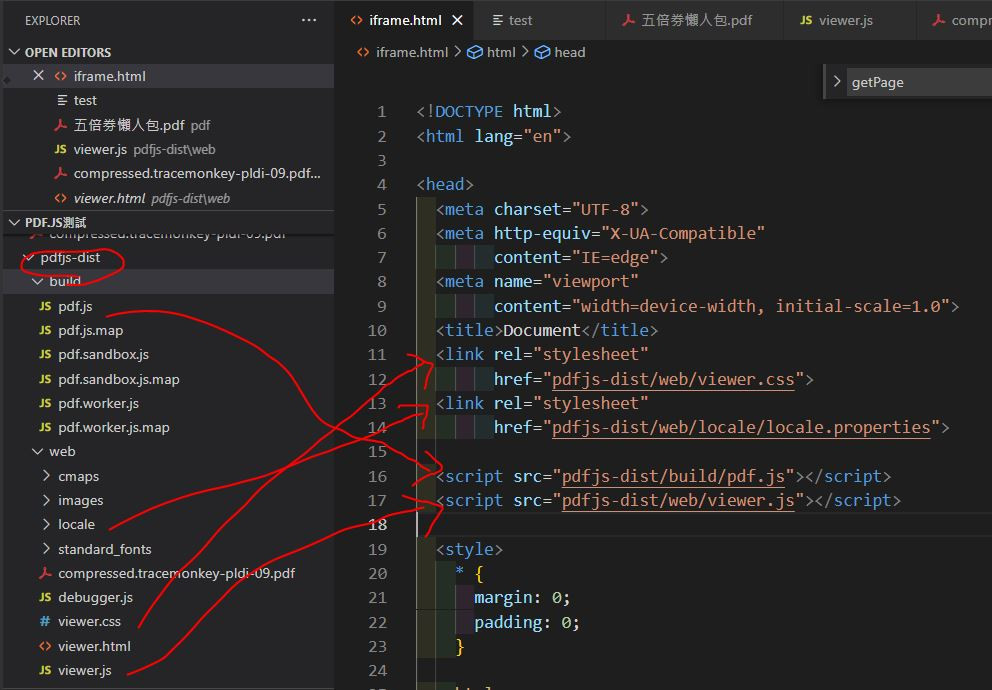Switch to the 五倍券懶人包.pdf tab

(x=687, y=20)
